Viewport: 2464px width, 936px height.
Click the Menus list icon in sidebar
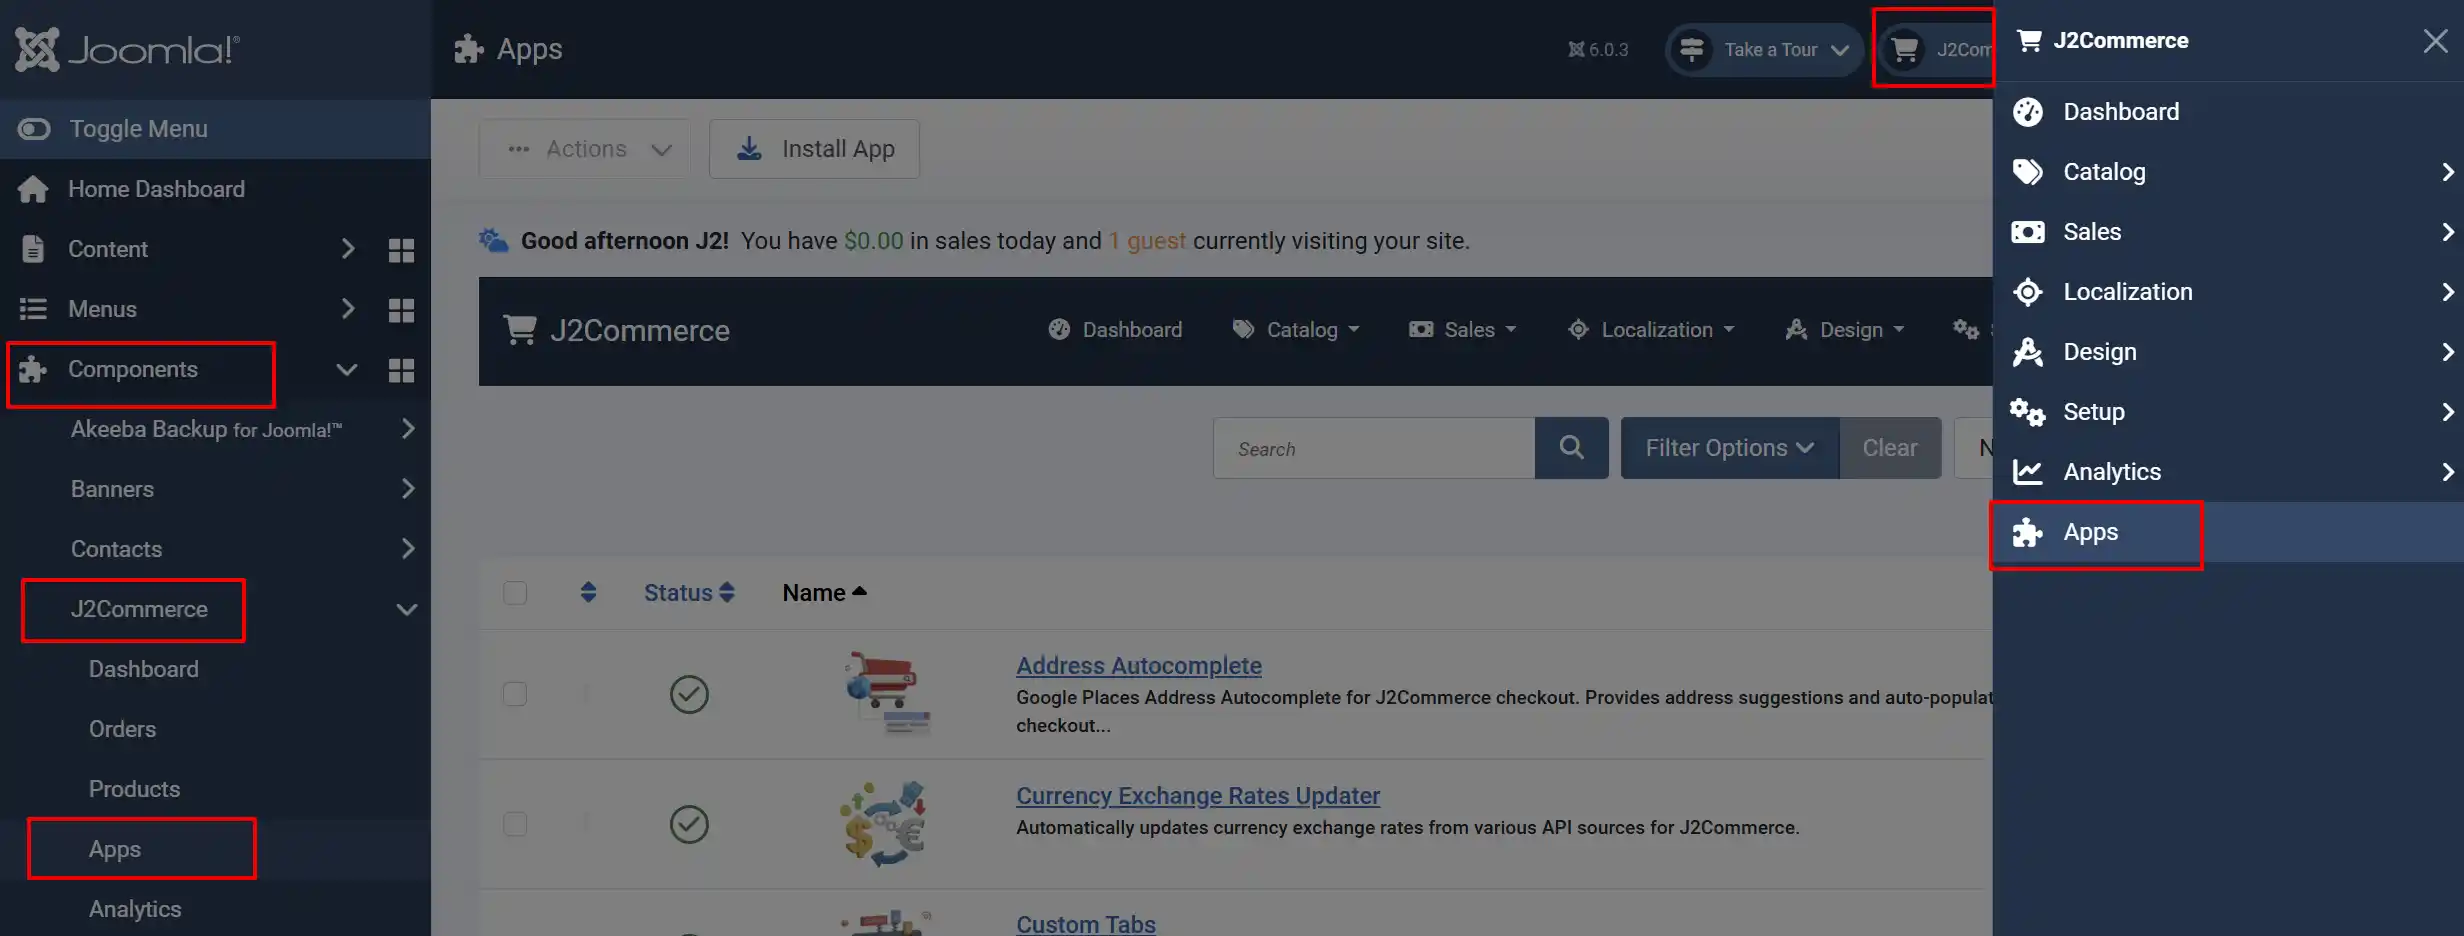(x=33, y=309)
